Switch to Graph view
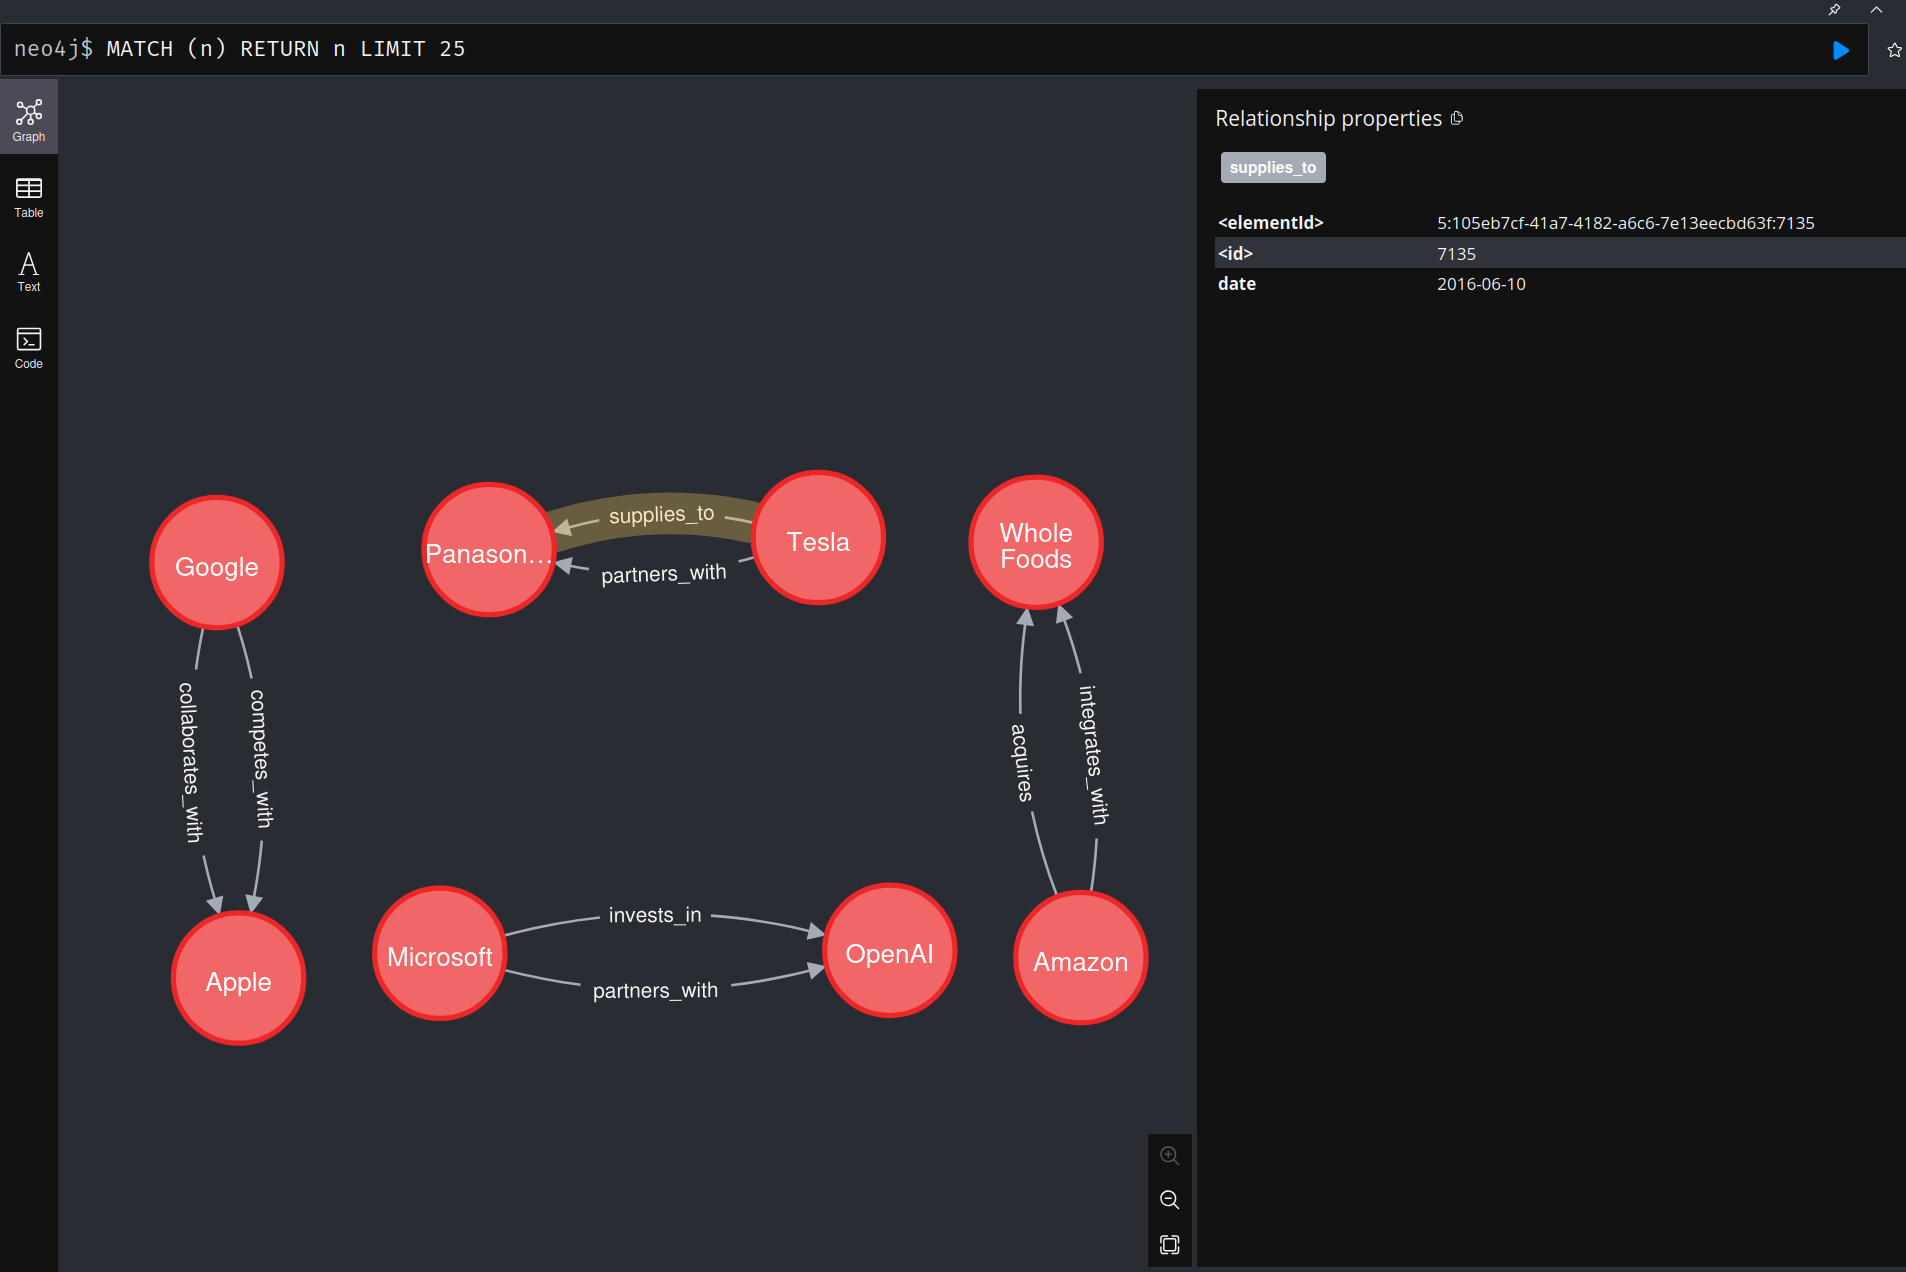Image resolution: width=1906 pixels, height=1272 pixels. [x=29, y=120]
